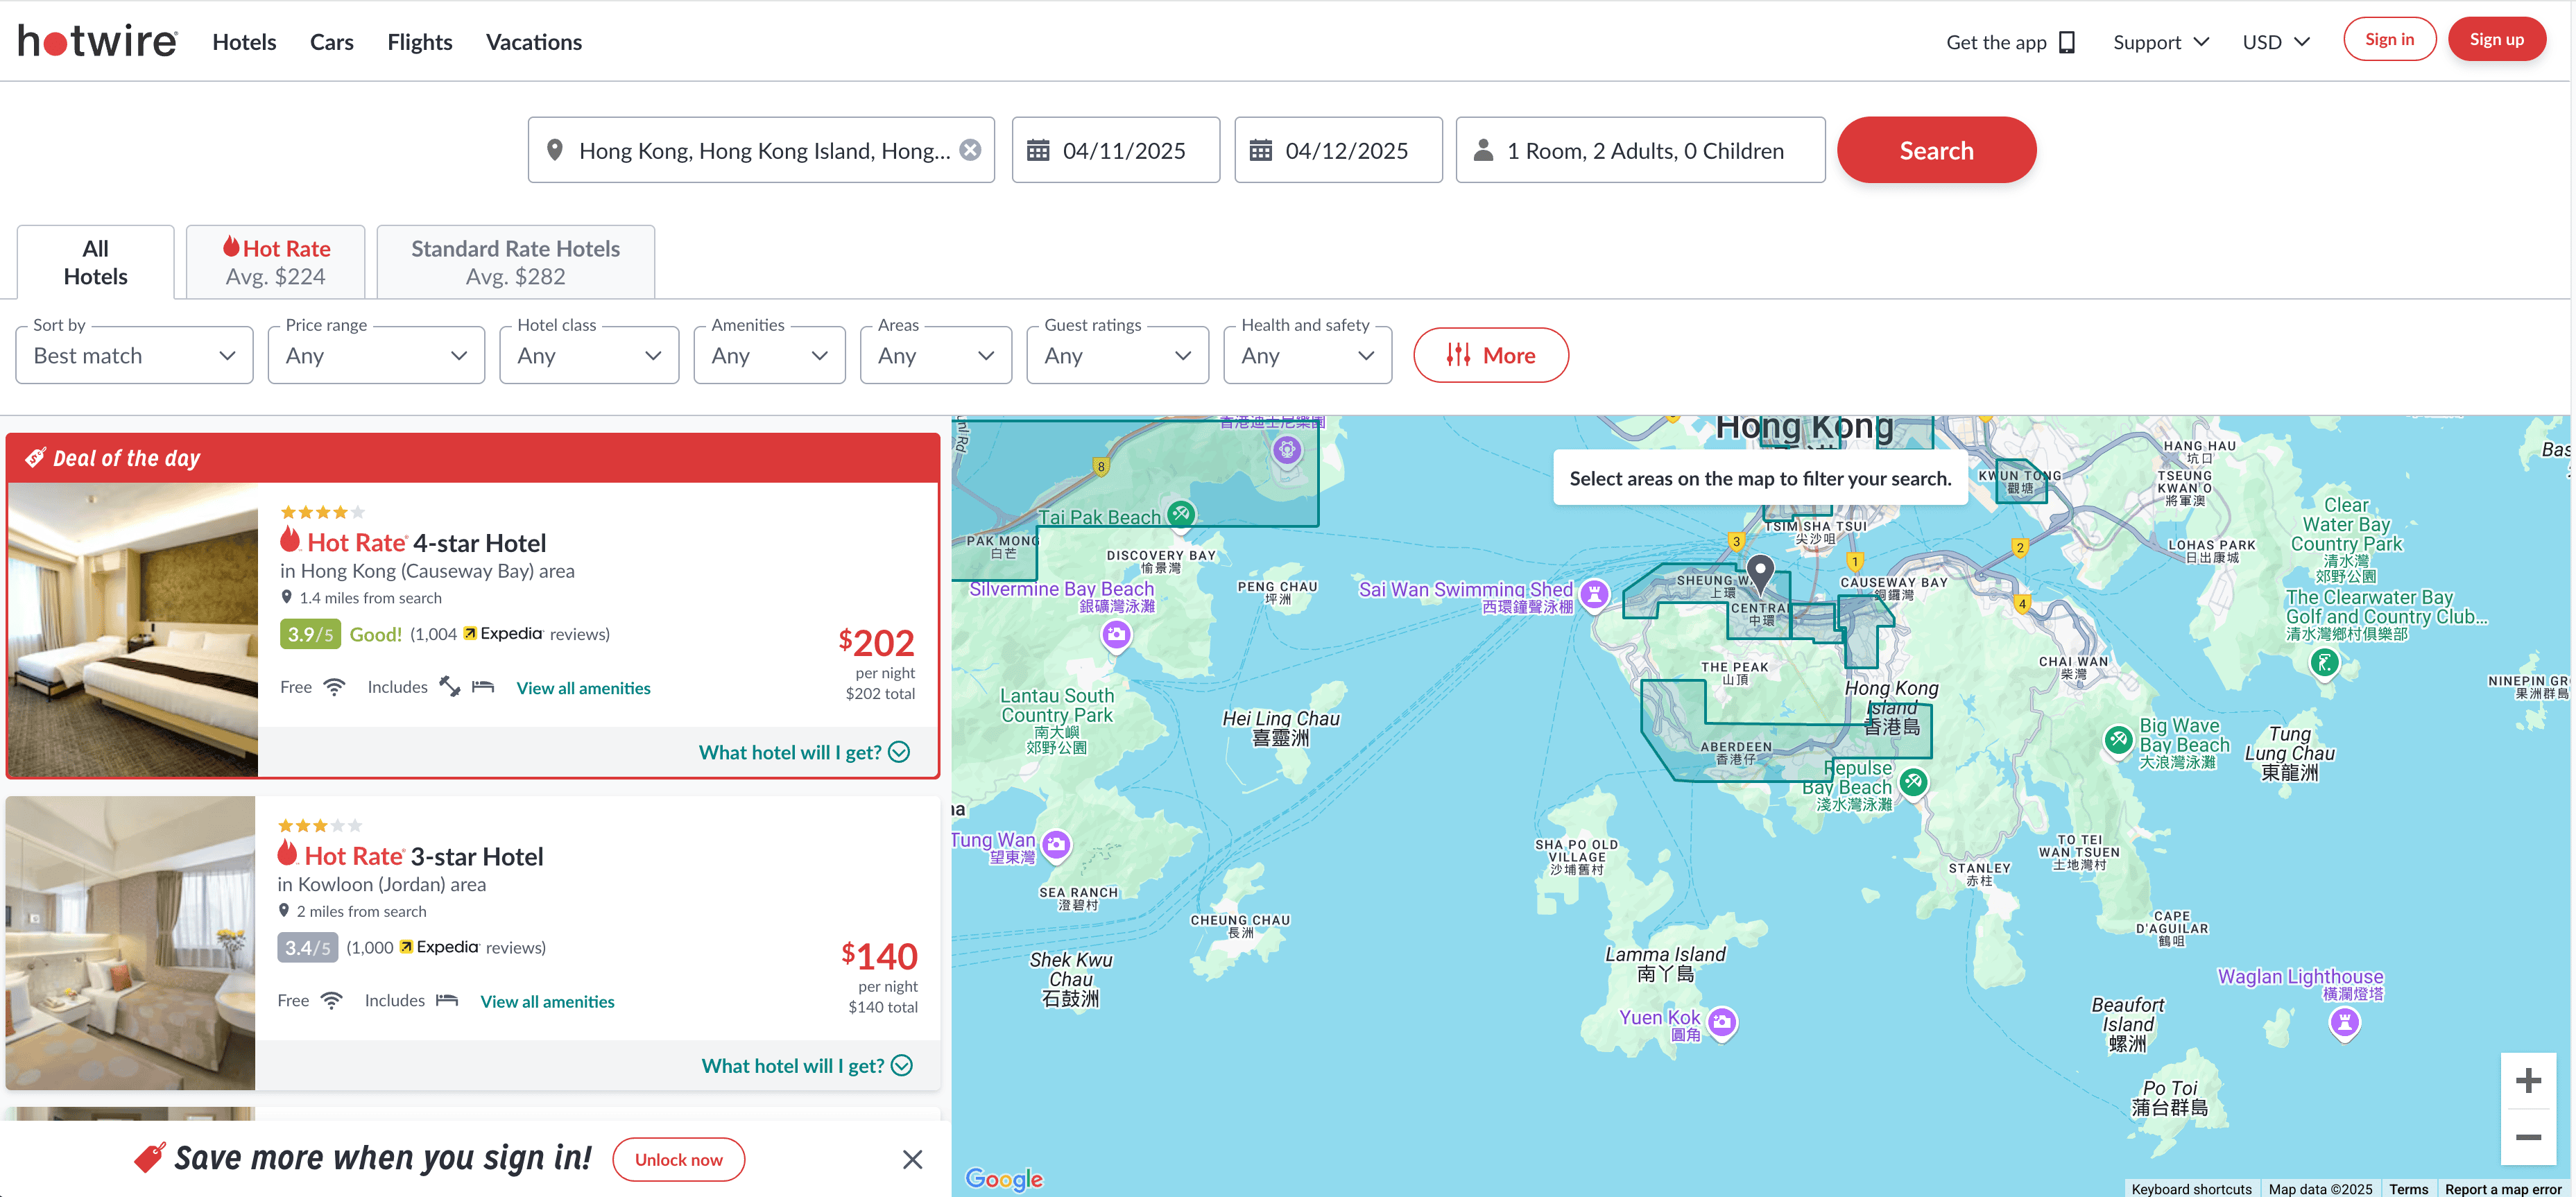Select the Standard Rate Hotels tab

pyautogui.click(x=515, y=262)
